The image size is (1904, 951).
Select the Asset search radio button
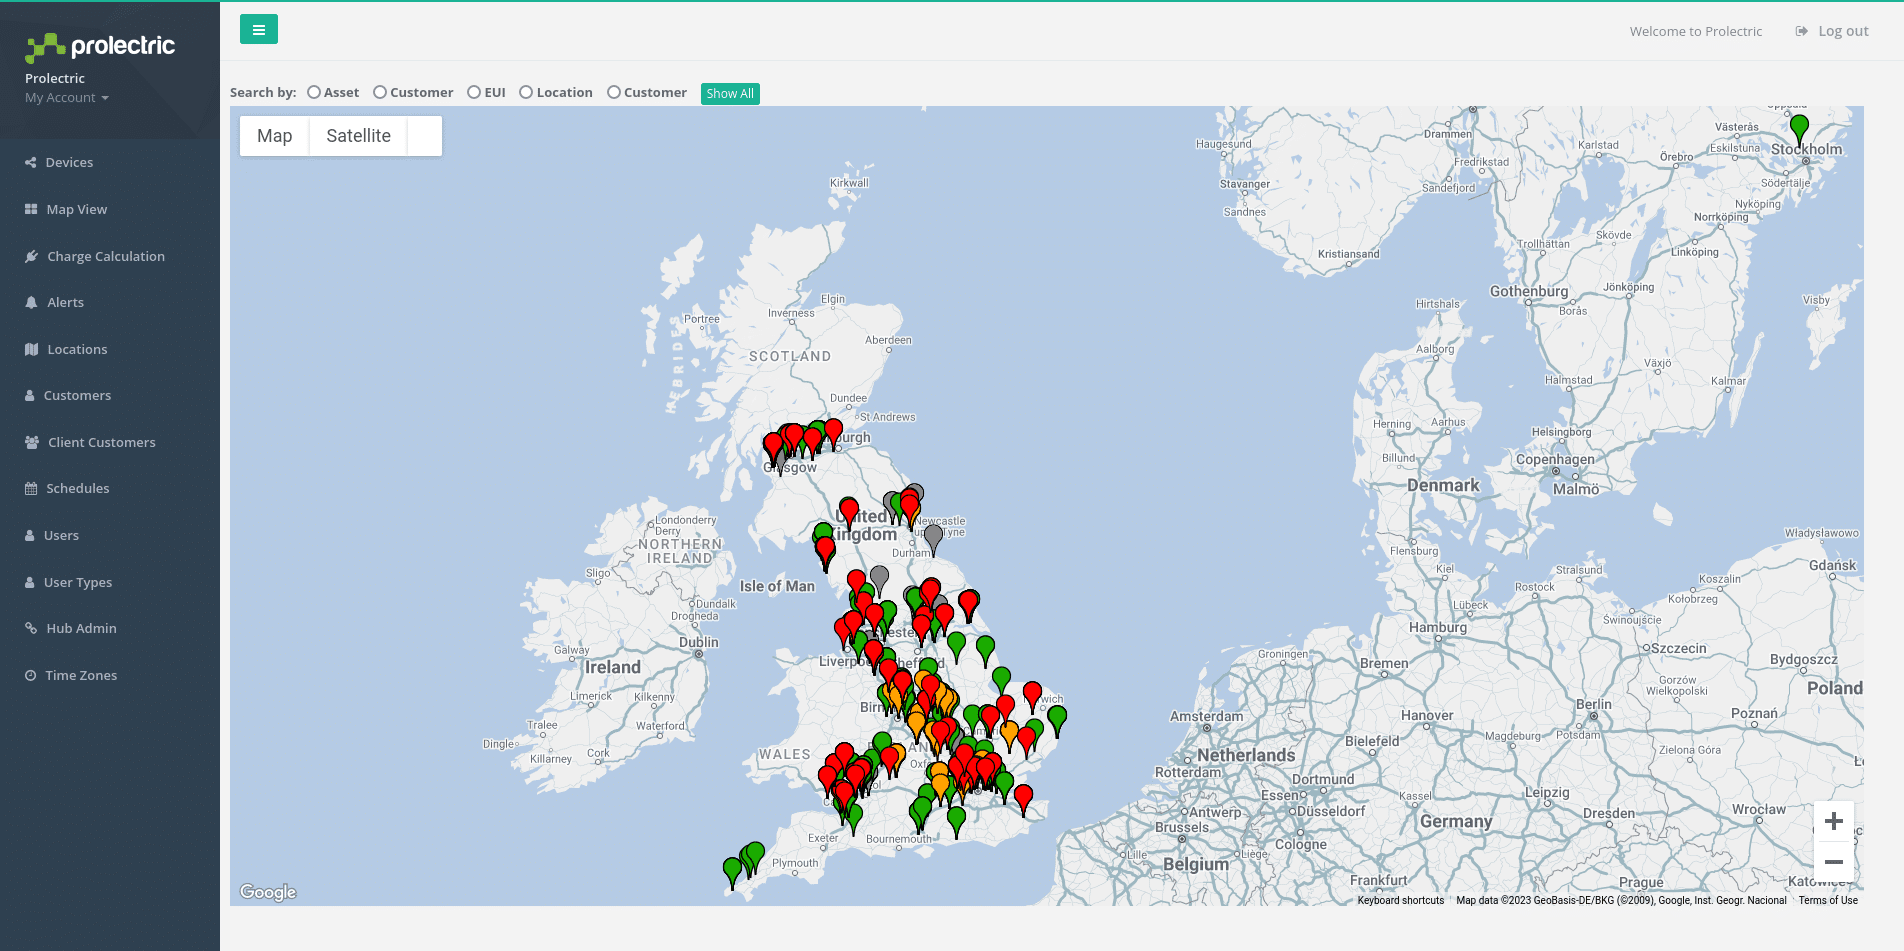pyautogui.click(x=314, y=92)
